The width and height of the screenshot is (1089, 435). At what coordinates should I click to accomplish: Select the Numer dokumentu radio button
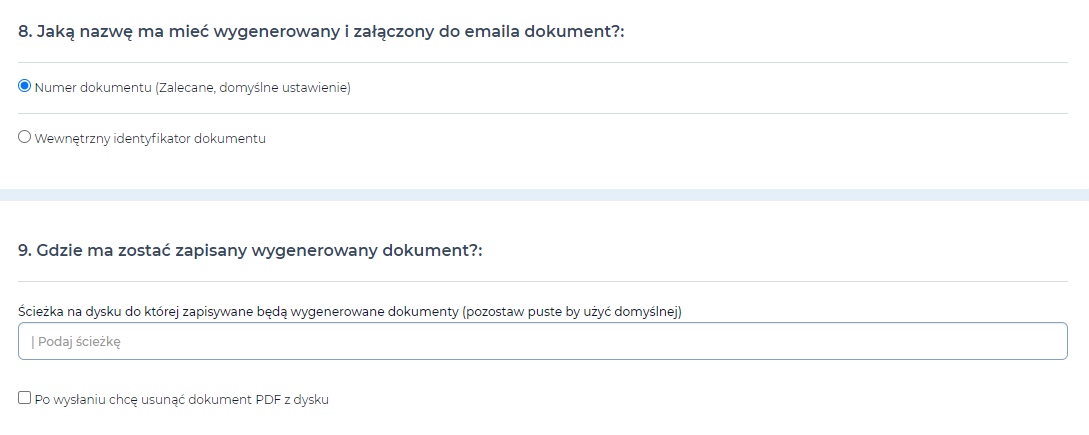coord(24,86)
